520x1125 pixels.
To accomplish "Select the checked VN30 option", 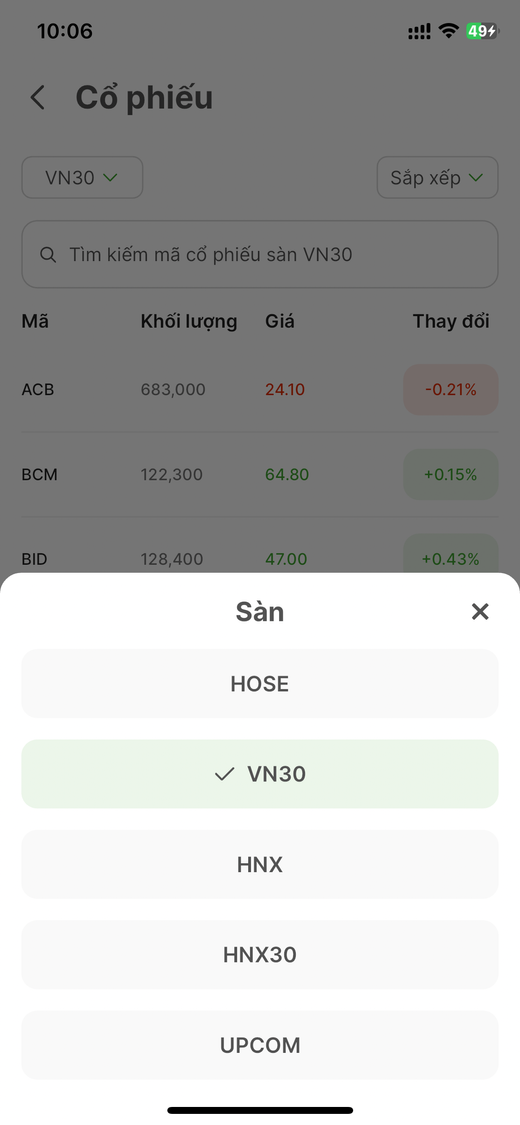I will pos(260,774).
